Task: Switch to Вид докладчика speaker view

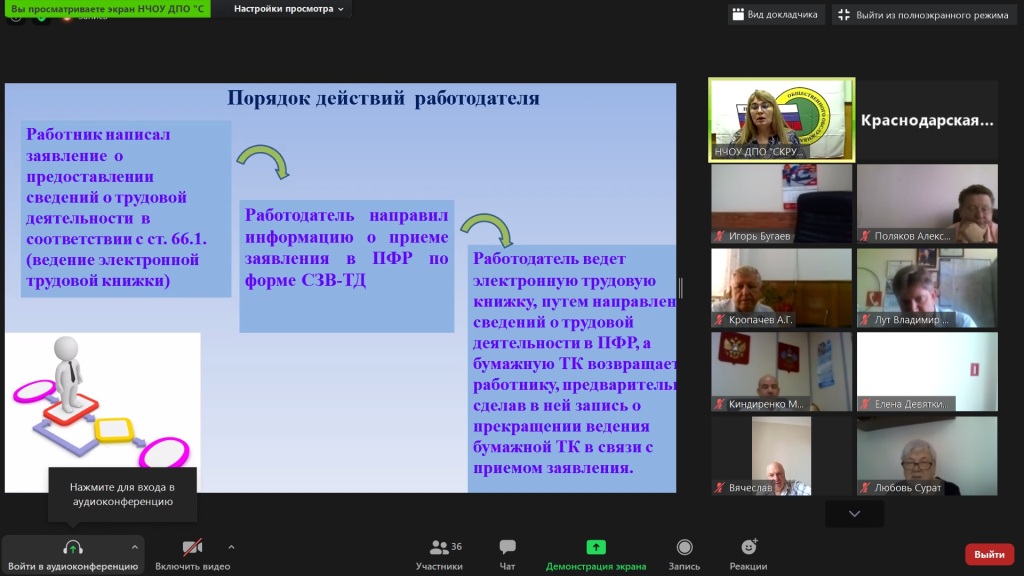Action: (776, 15)
